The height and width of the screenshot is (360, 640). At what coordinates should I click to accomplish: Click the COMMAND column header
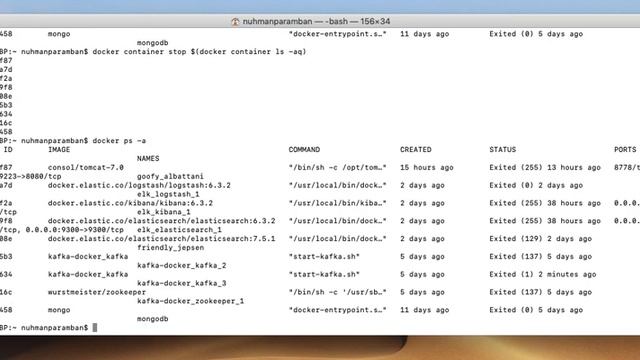(x=304, y=150)
